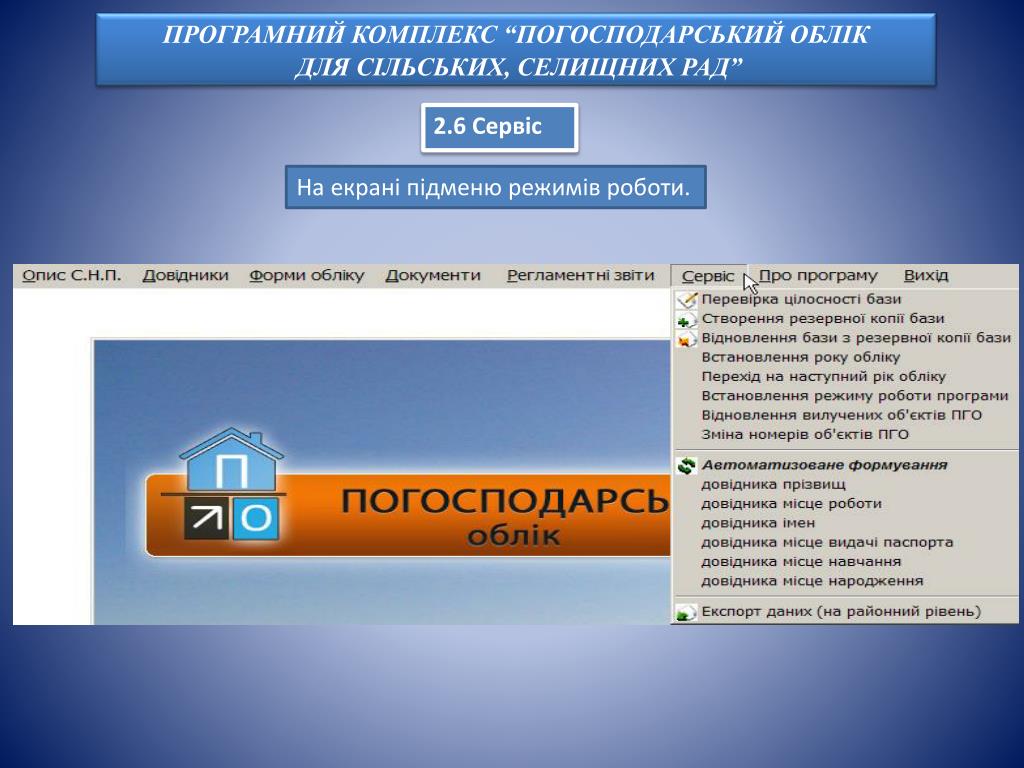Select Перевірка цілосності бази
1024x768 pixels.
pyautogui.click(x=801, y=299)
